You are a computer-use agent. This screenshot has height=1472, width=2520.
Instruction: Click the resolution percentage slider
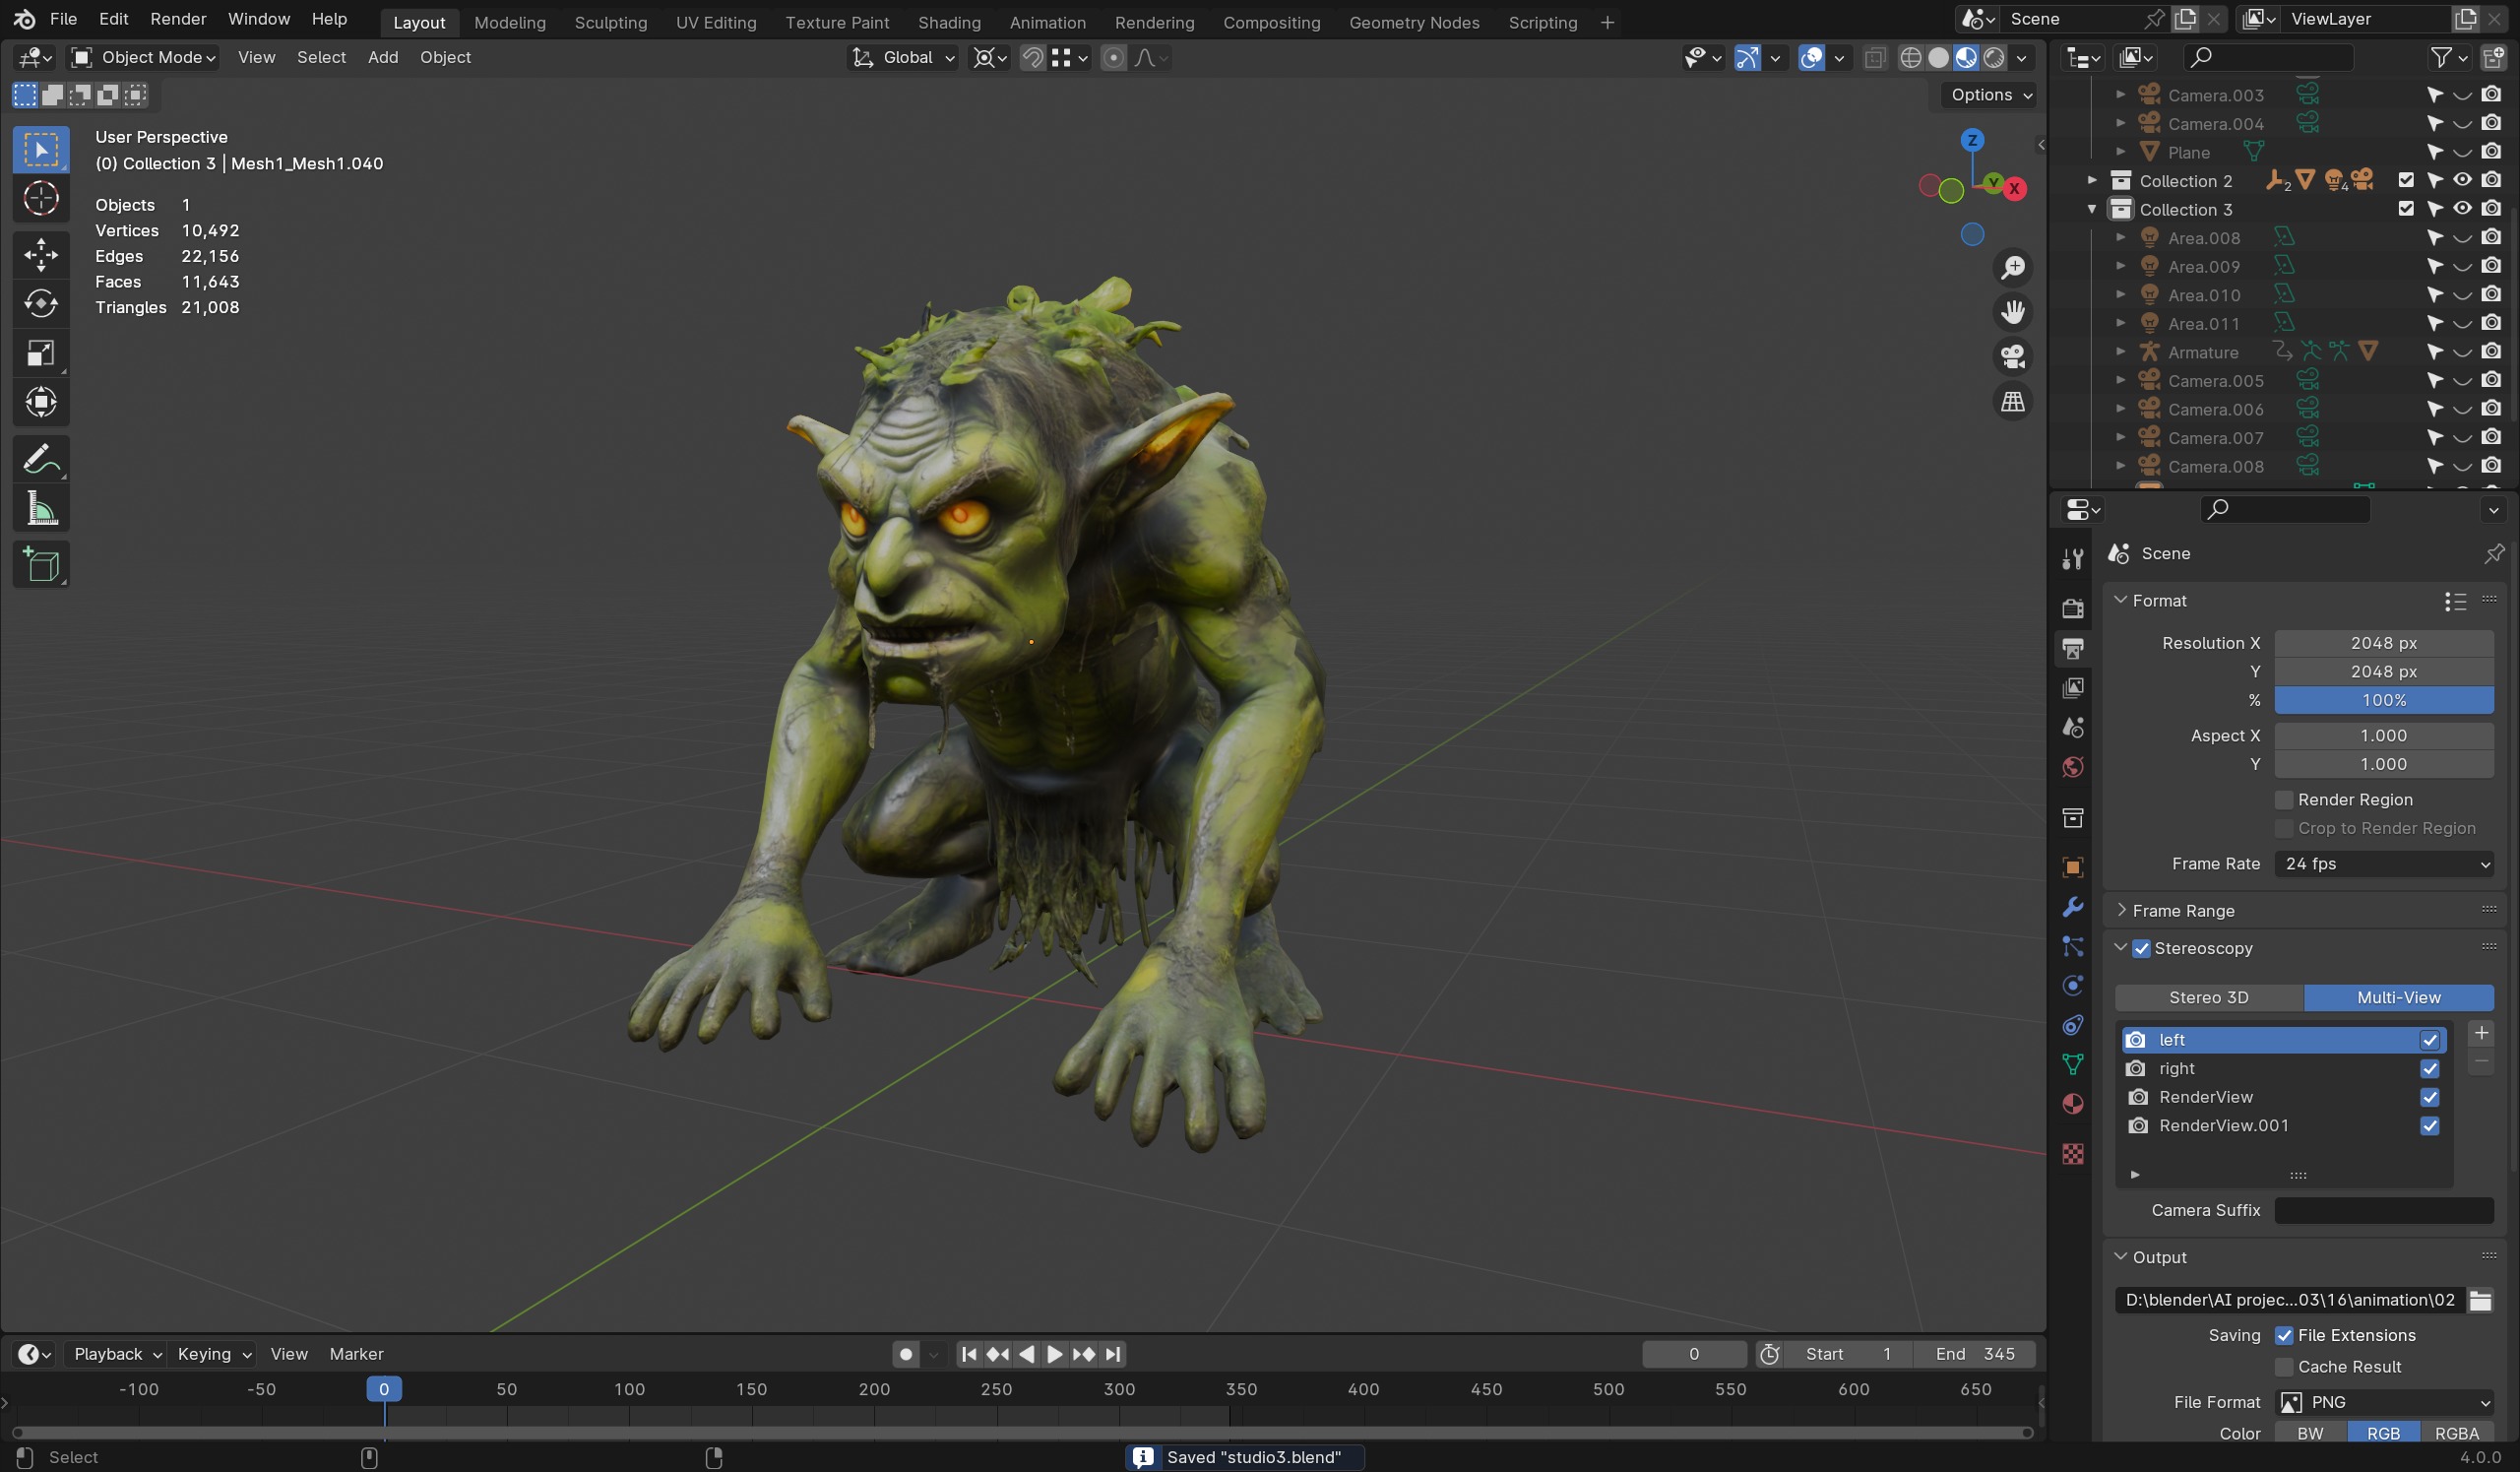pos(2384,700)
